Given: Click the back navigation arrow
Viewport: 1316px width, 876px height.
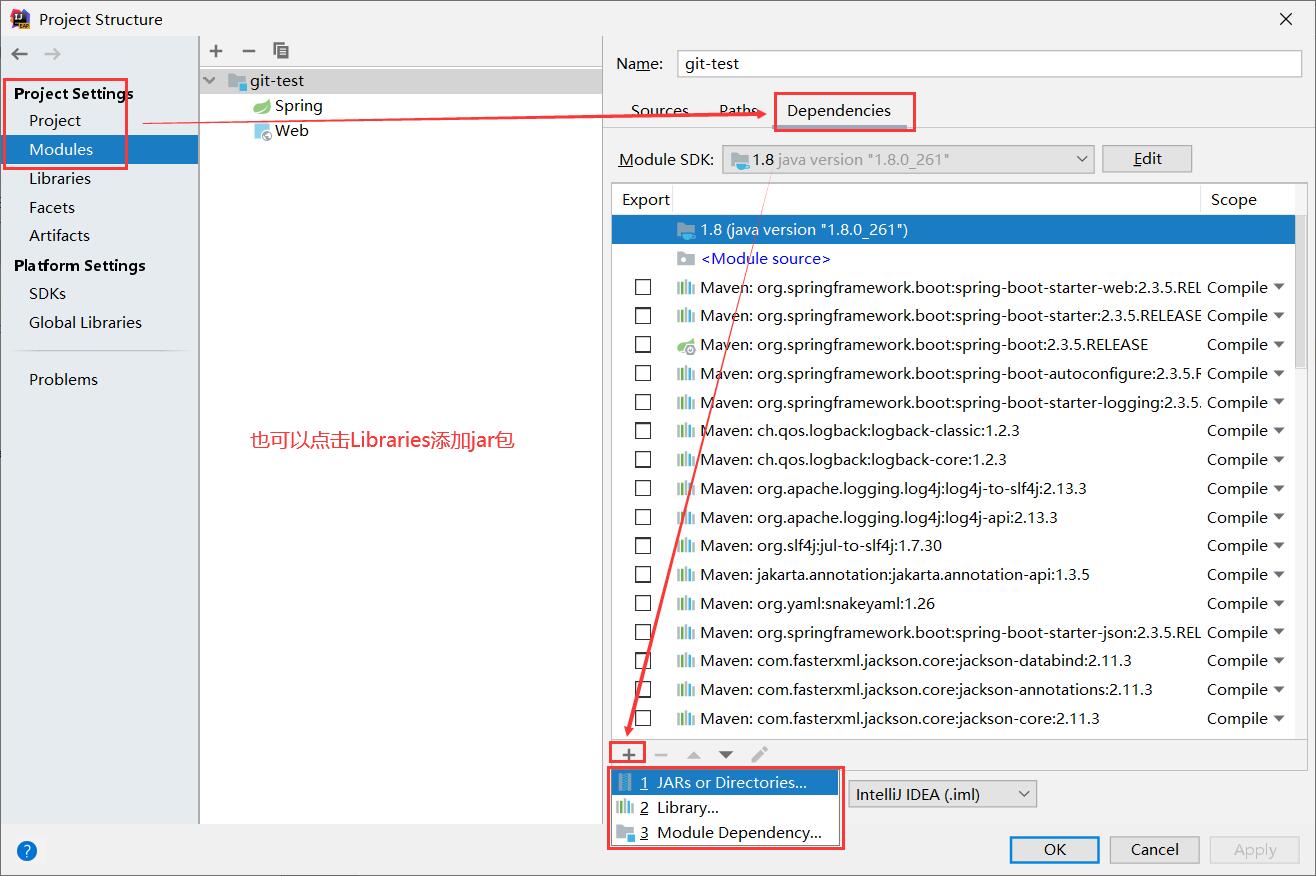Looking at the screenshot, I should tap(20, 54).
